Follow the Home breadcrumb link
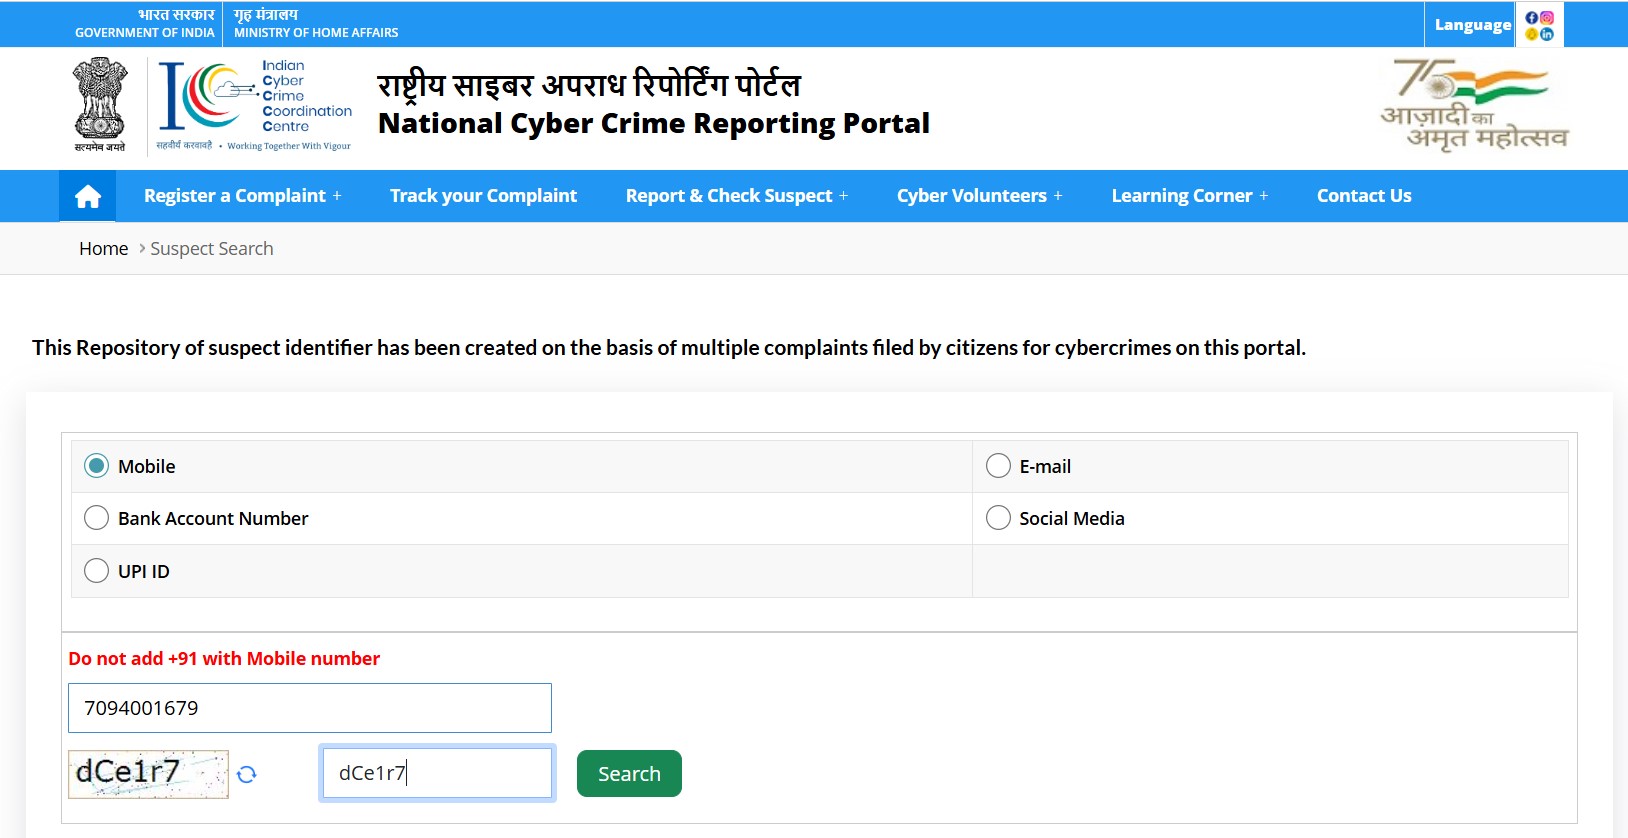The width and height of the screenshot is (1628, 838). click(104, 249)
